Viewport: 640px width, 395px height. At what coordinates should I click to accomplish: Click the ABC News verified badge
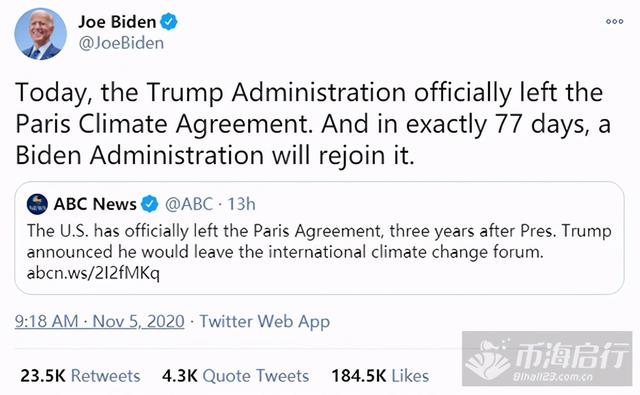point(150,204)
